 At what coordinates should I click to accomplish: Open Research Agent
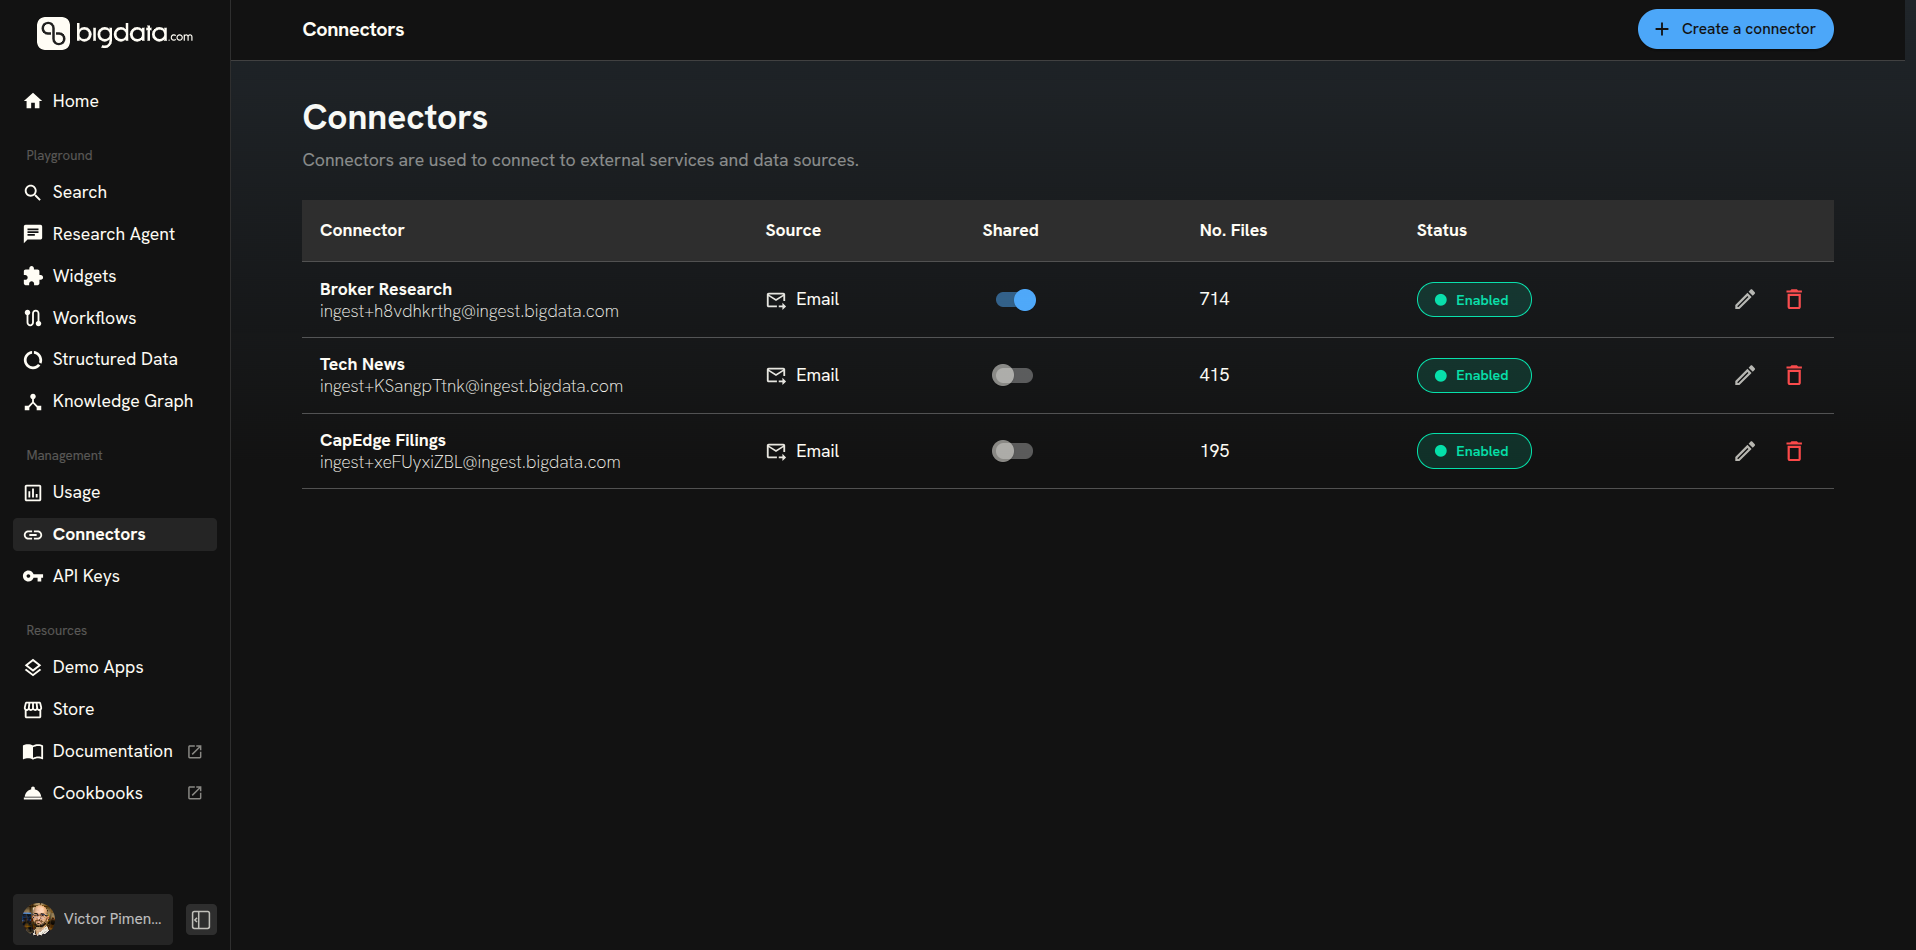(115, 234)
